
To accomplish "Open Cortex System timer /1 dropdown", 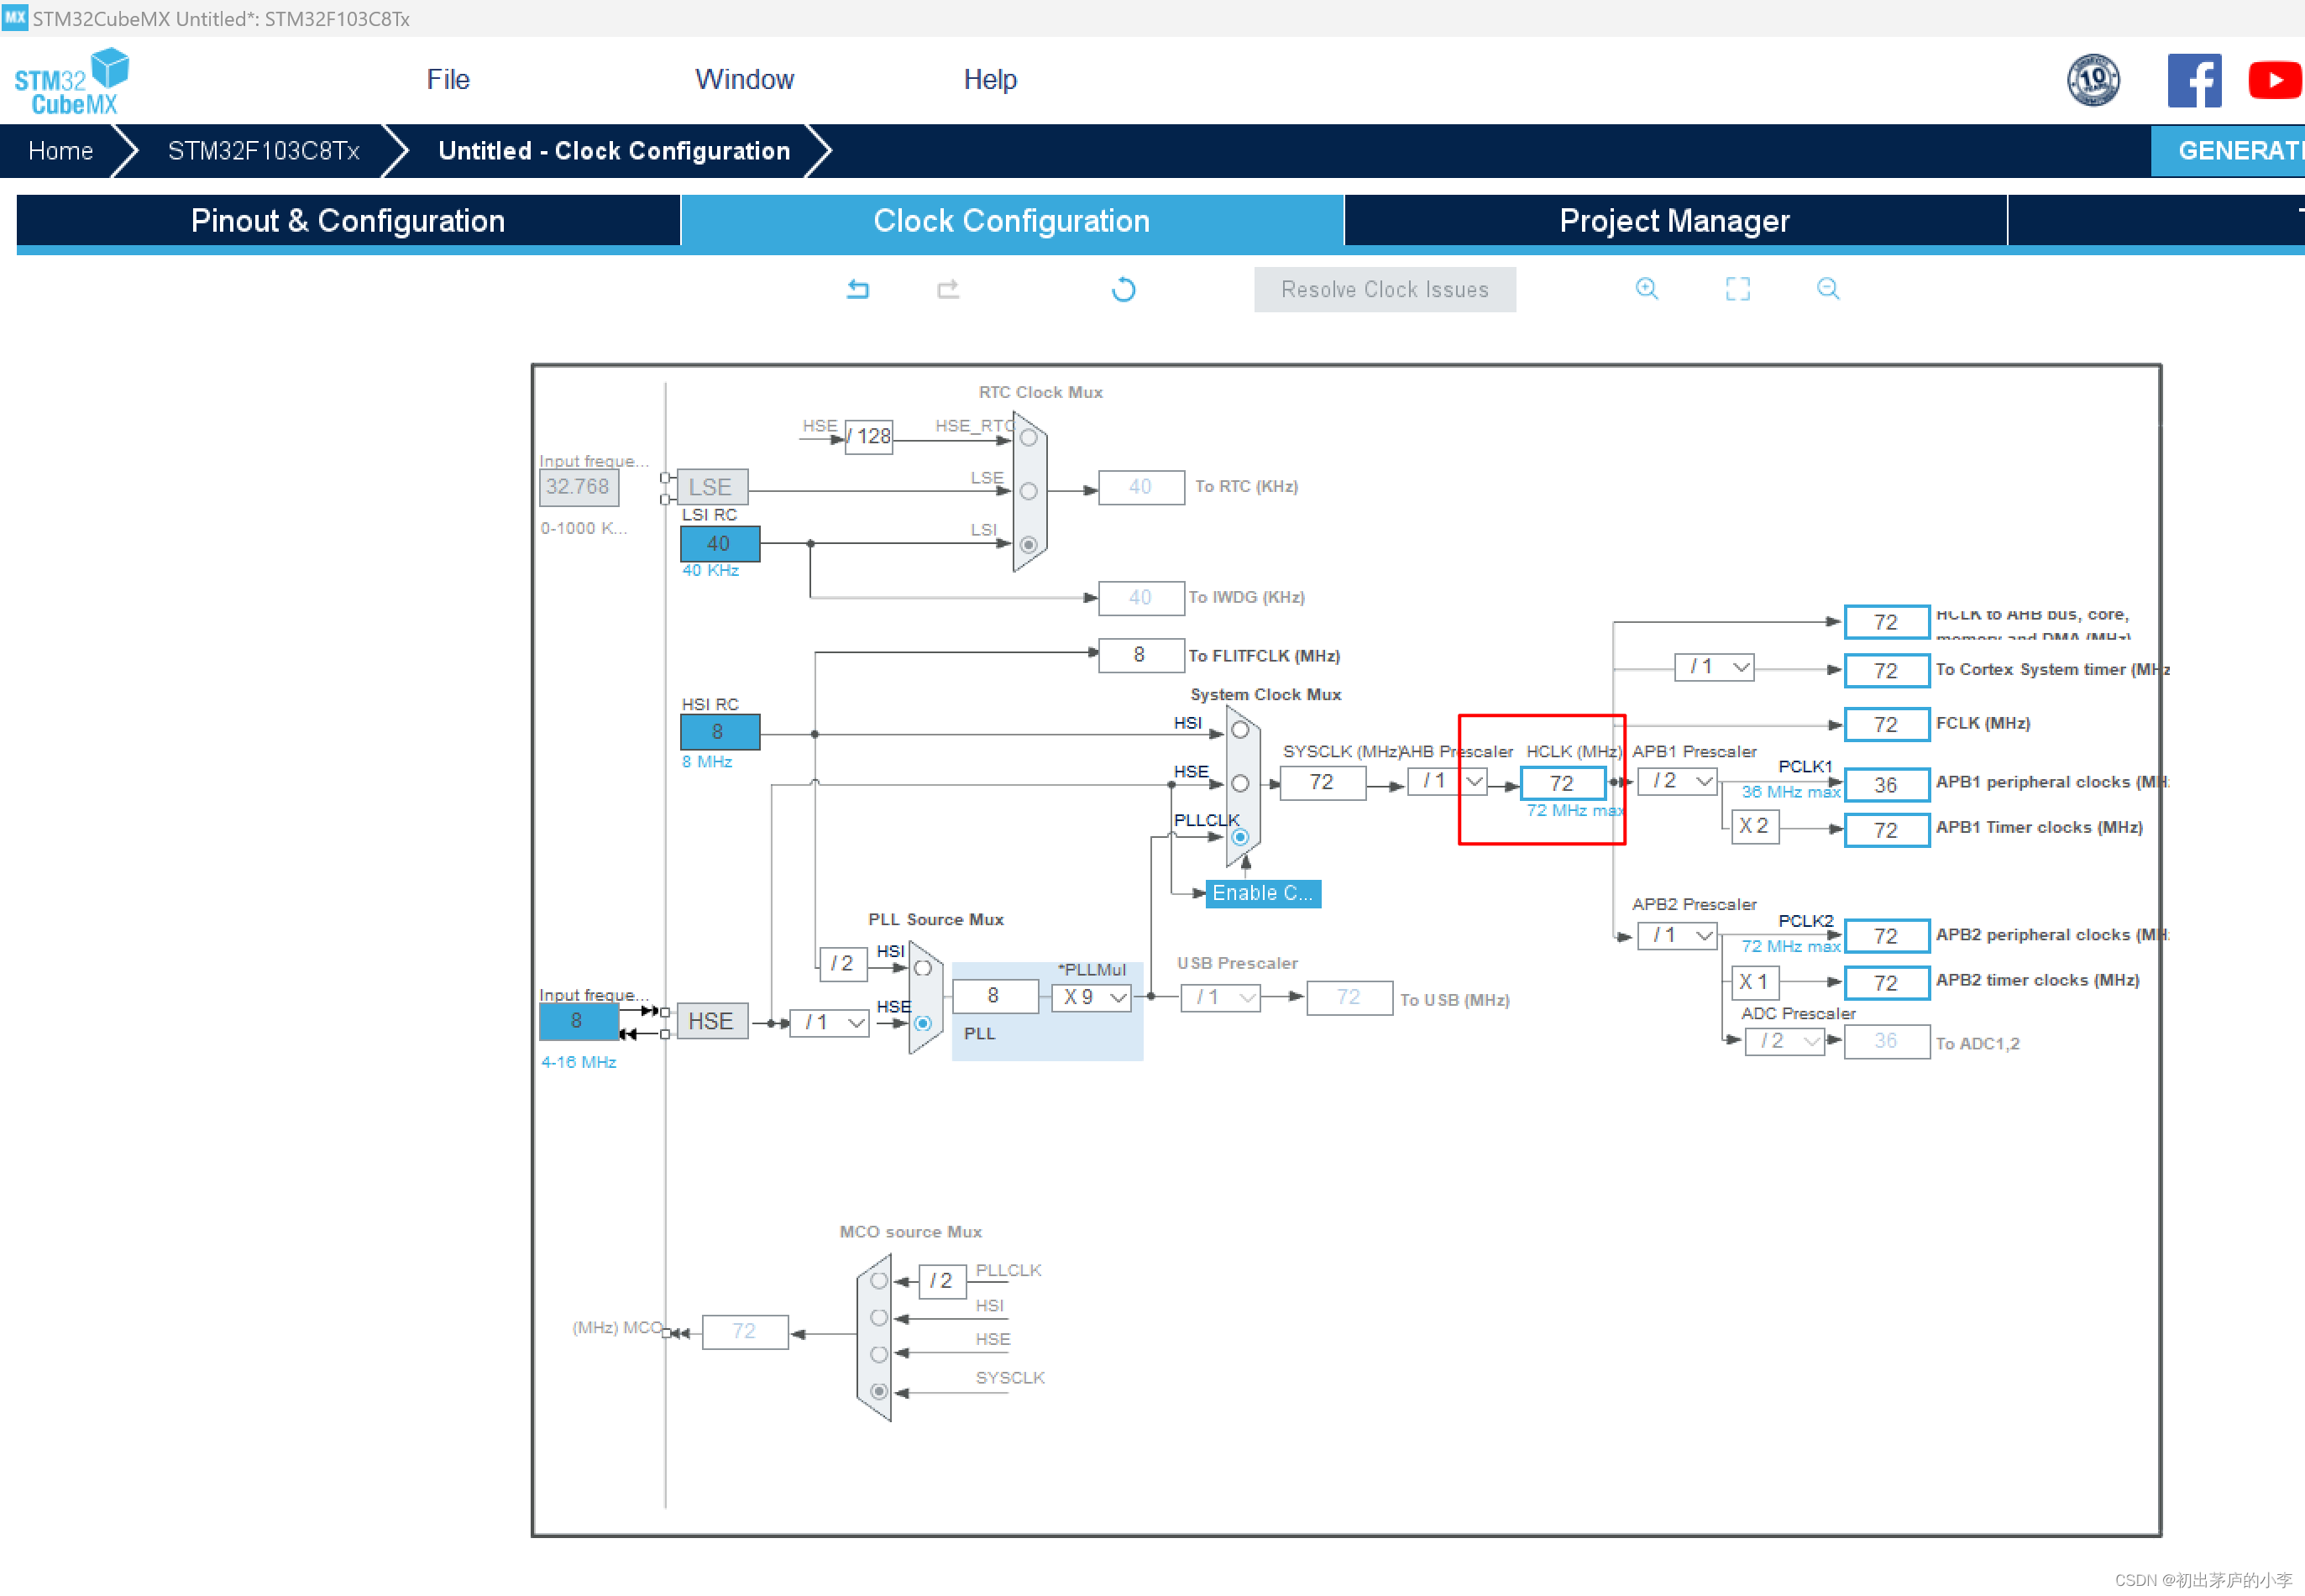I will tap(1714, 667).
